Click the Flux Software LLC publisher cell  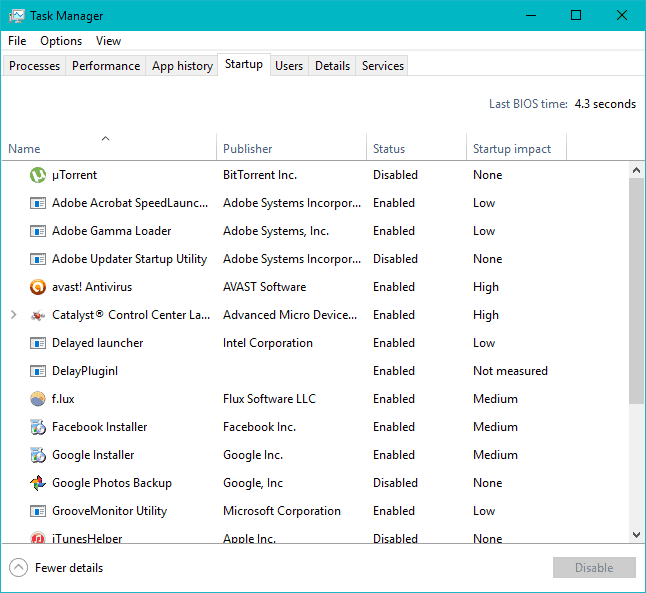(x=269, y=399)
